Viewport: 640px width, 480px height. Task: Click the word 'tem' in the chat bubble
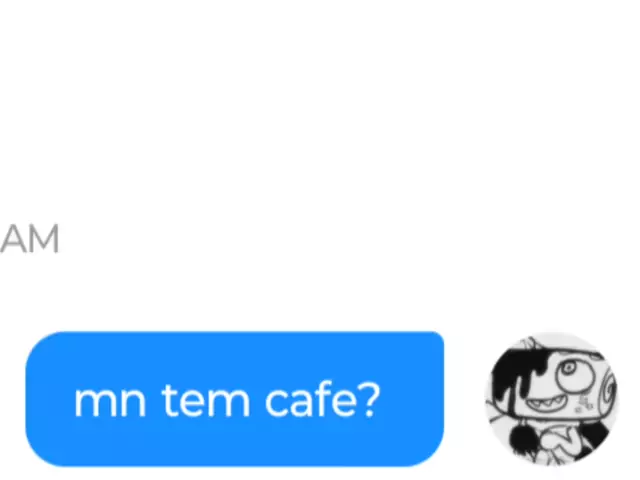(x=206, y=400)
